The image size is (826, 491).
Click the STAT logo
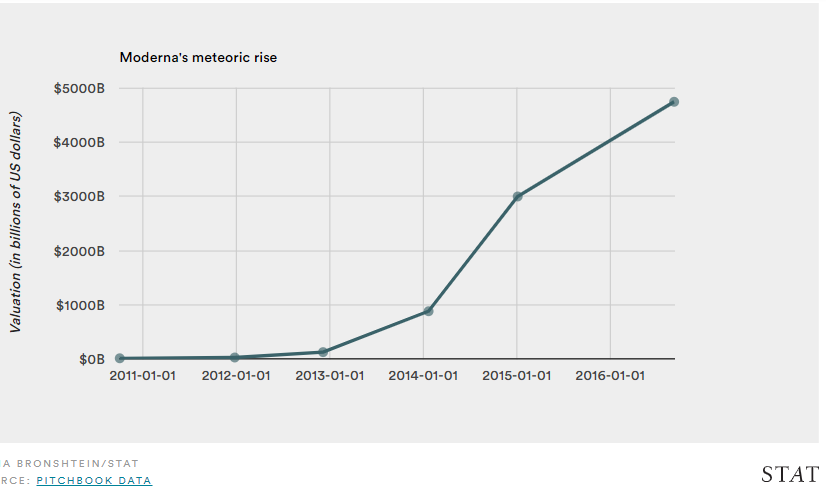click(x=790, y=475)
